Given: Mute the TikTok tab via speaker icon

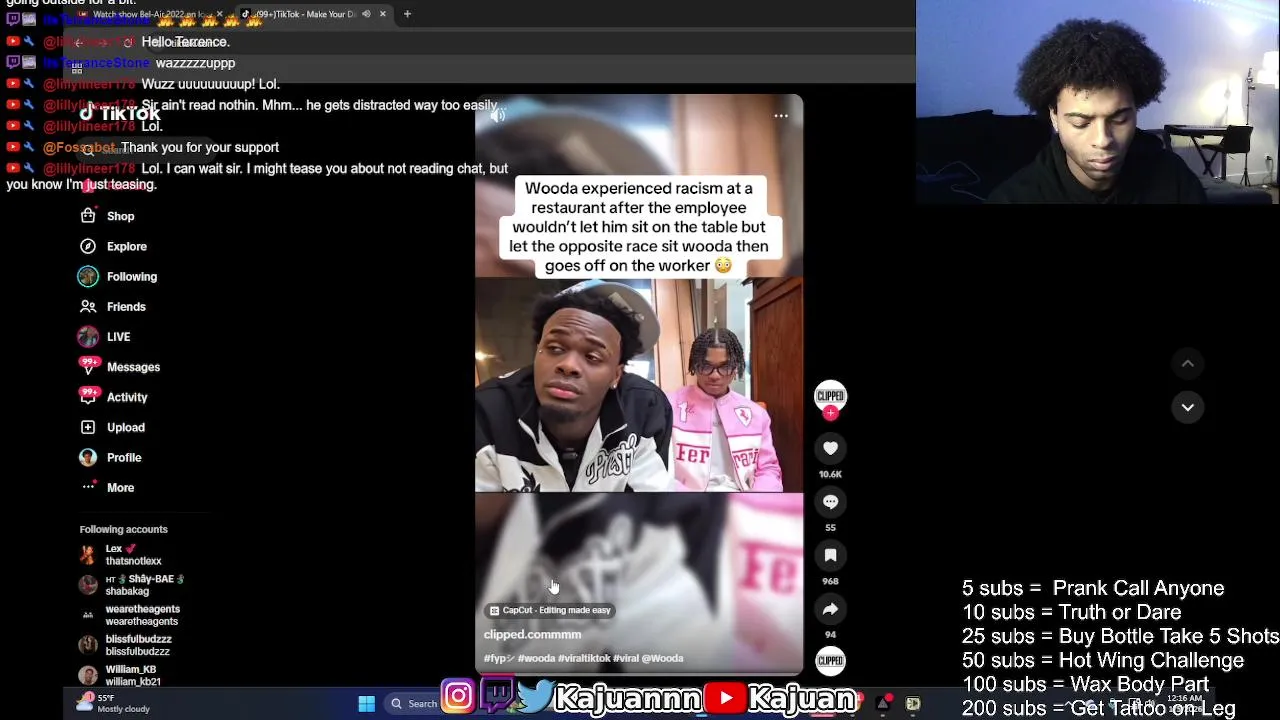Looking at the screenshot, I should (366, 14).
